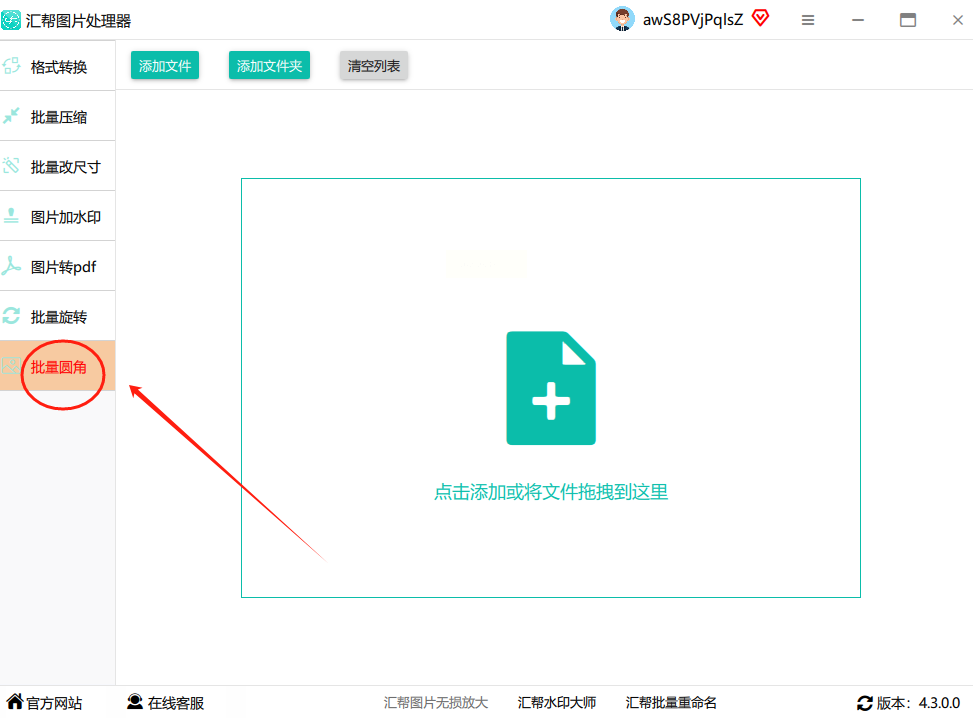Click the 点击添加或将文件拖拽到这里 text
Image resolution: width=973 pixels, height=718 pixels.
551,492
